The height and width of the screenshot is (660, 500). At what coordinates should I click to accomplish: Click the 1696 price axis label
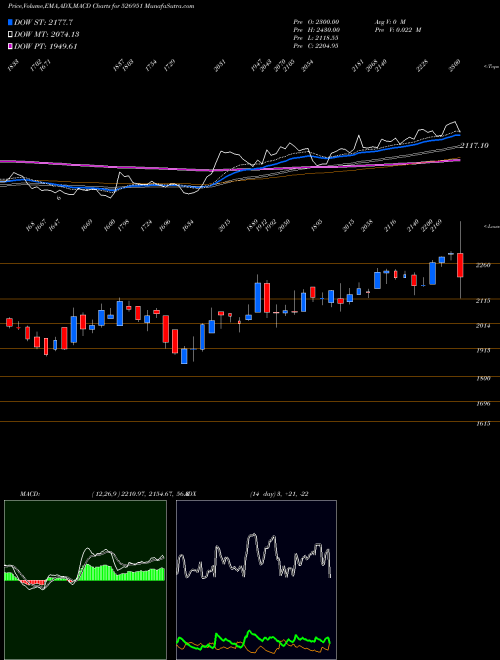pyautogui.click(x=483, y=404)
